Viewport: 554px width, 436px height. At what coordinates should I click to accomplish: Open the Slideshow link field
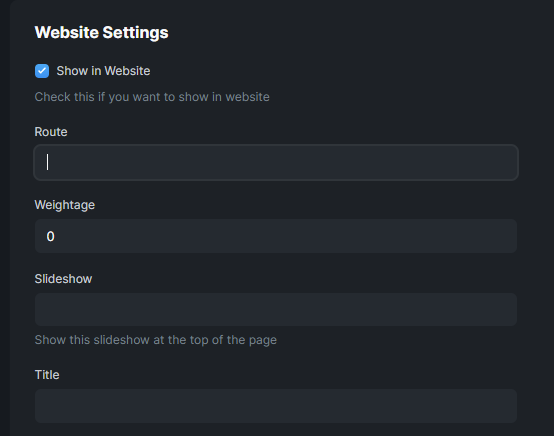pyautogui.click(x=276, y=310)
